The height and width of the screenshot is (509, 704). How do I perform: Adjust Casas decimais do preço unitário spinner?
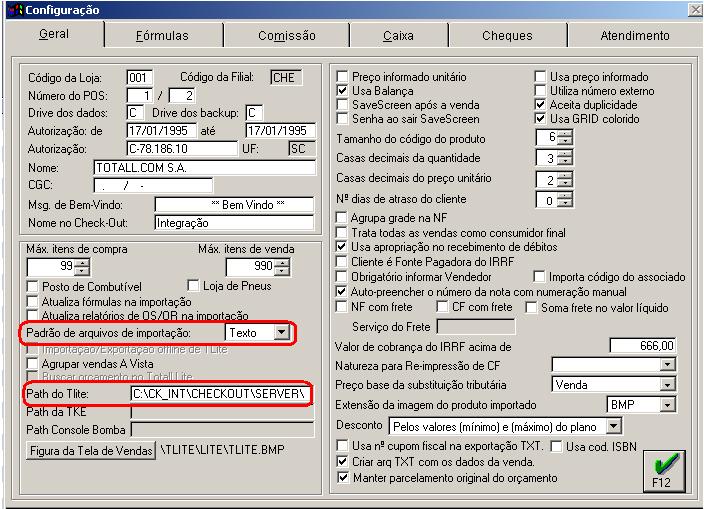pos(565,180)
